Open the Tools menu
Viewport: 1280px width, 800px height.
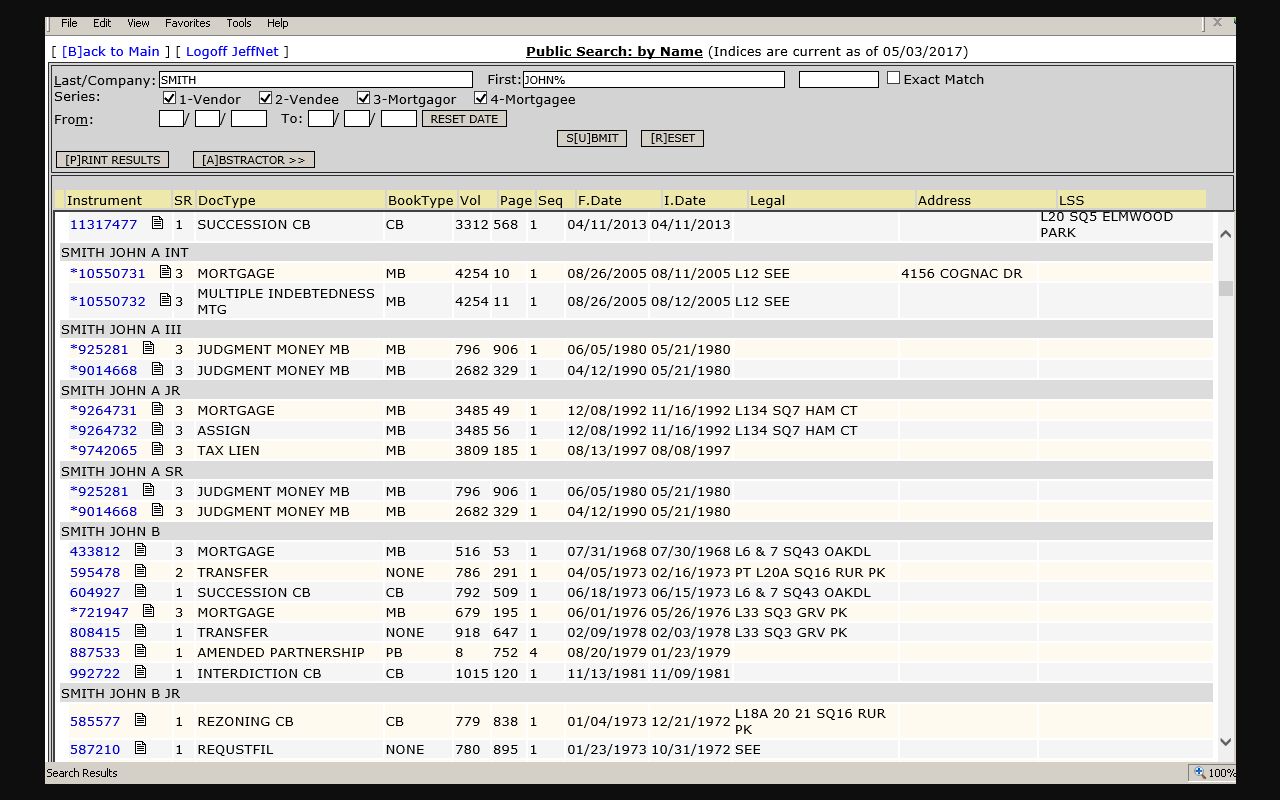click(x=239, y=23)
